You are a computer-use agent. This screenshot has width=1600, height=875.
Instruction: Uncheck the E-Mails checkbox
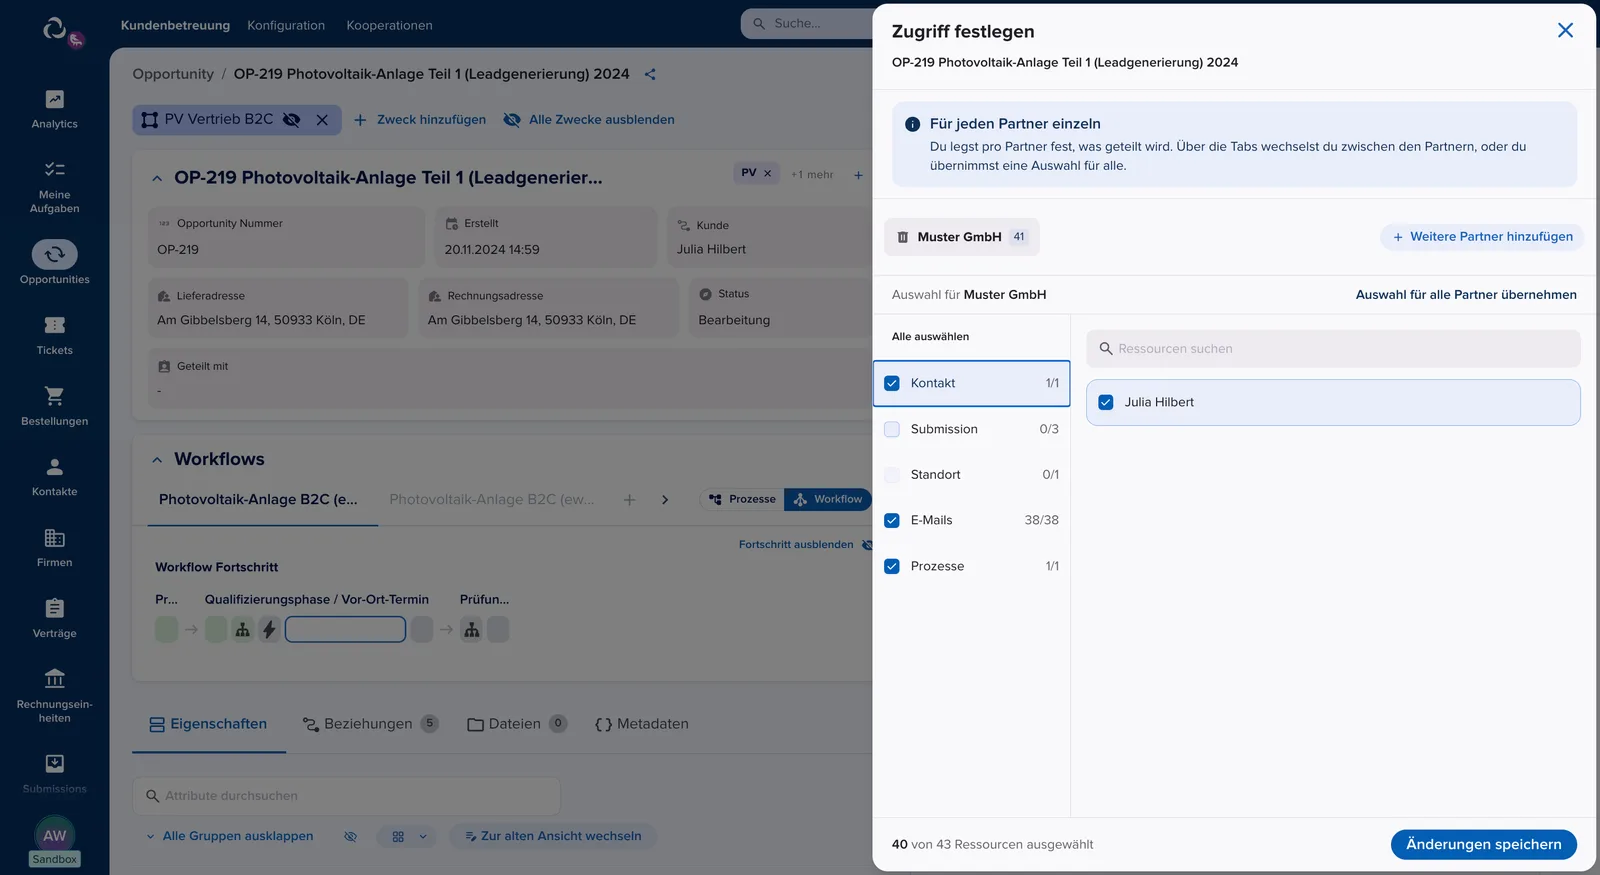pyautogui.click(x=892, y=520)
